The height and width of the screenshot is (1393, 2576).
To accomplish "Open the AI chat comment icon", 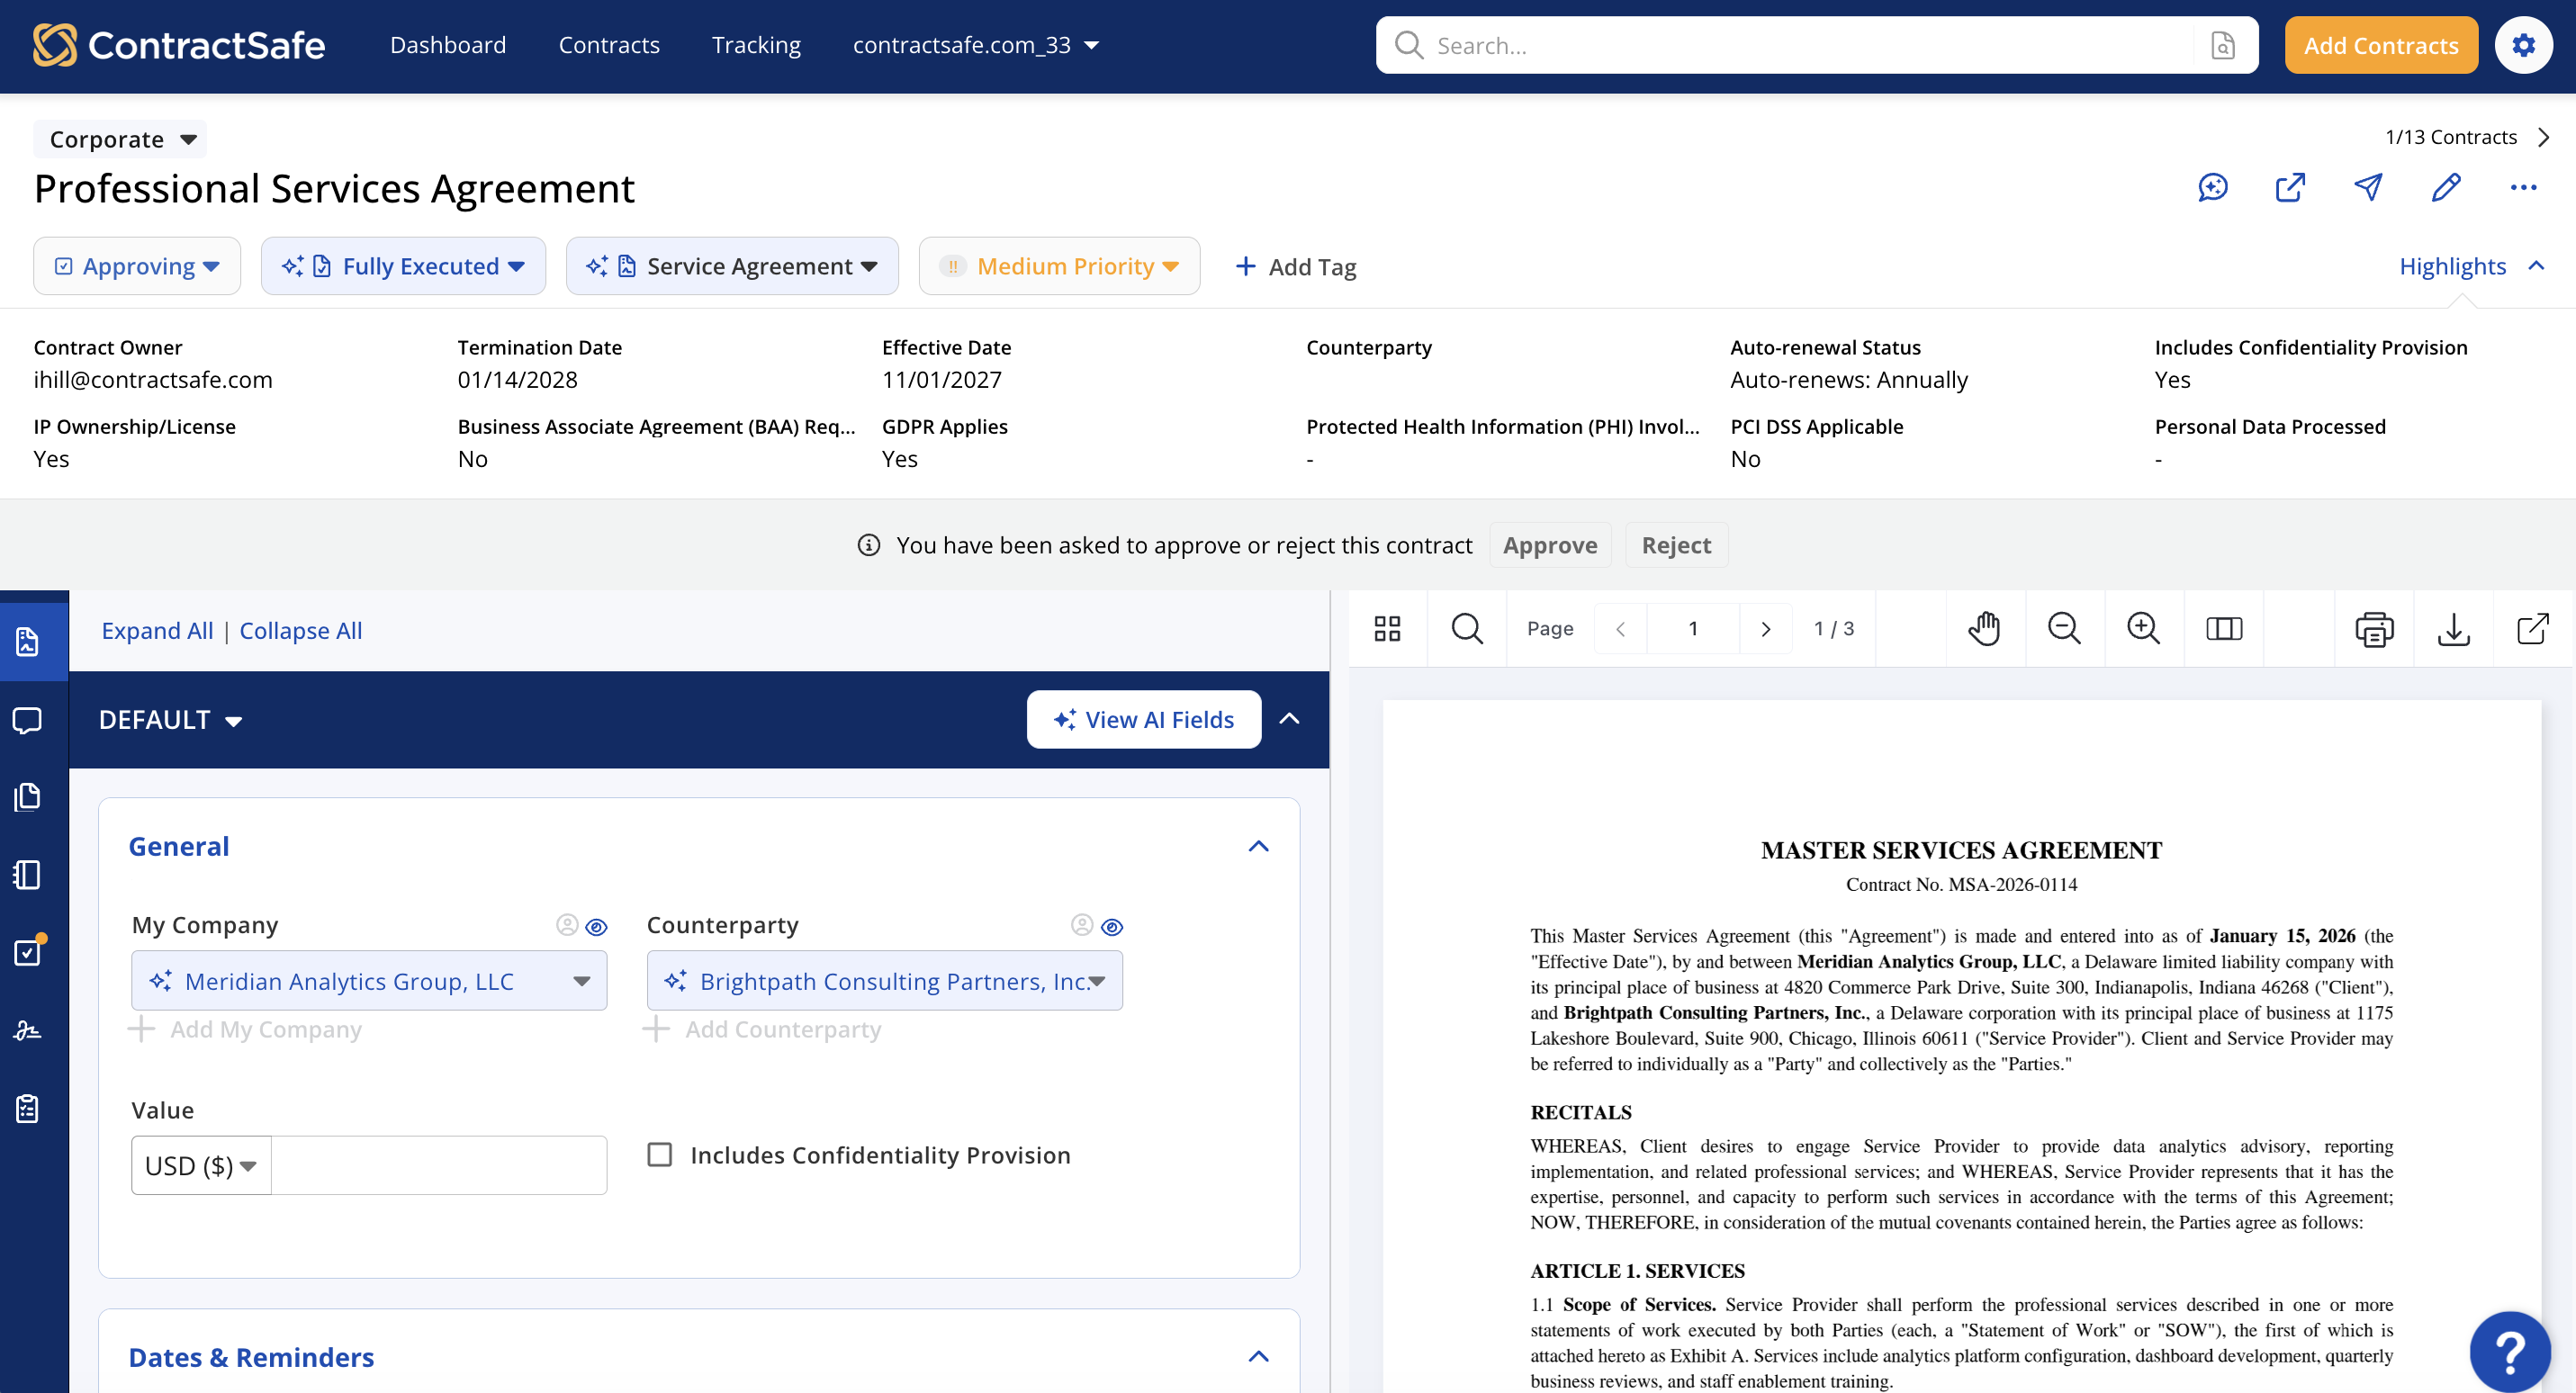I will pyautogui.click(x=2212, y=187).
